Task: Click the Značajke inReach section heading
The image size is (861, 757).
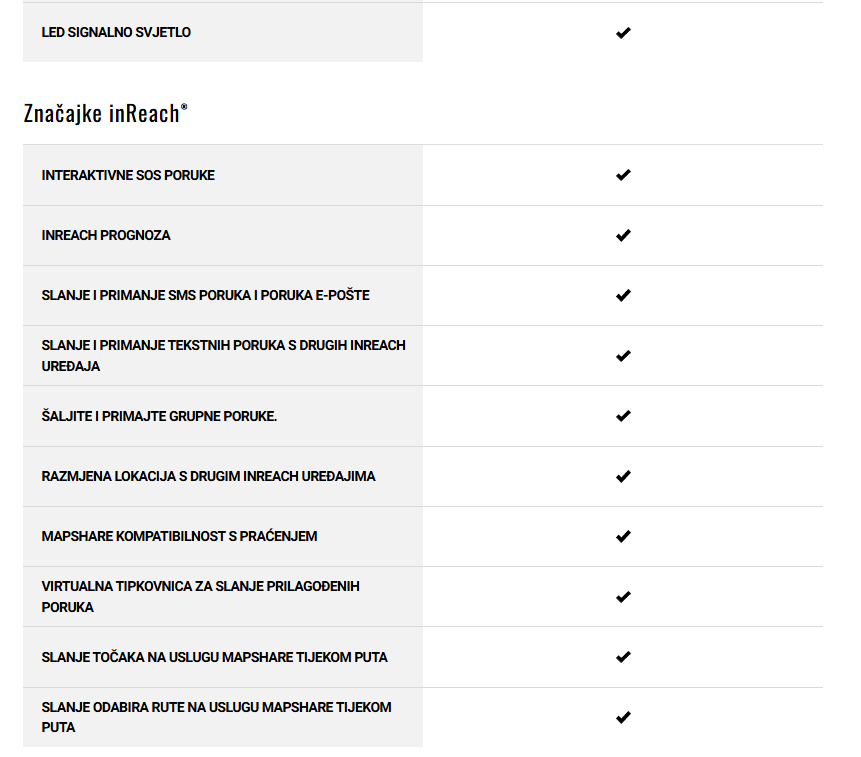Action: click(x=105, y=113)
